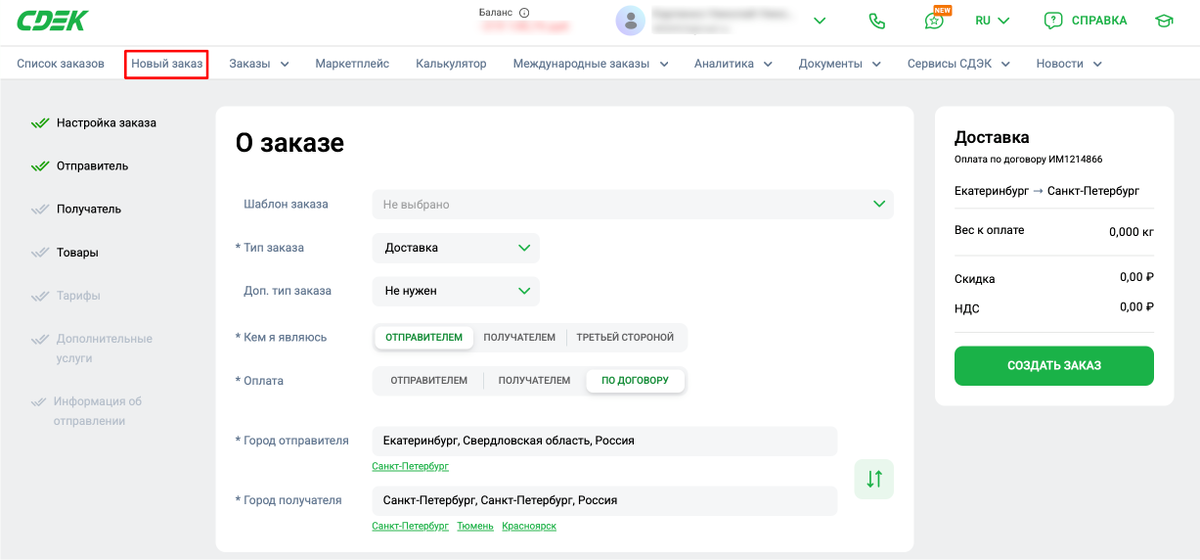Choose Санкт-Петербург suggestion under recipient city
Image resolution: width=1200 pixels, height=560 pixels.
click(x=410, y=526)
